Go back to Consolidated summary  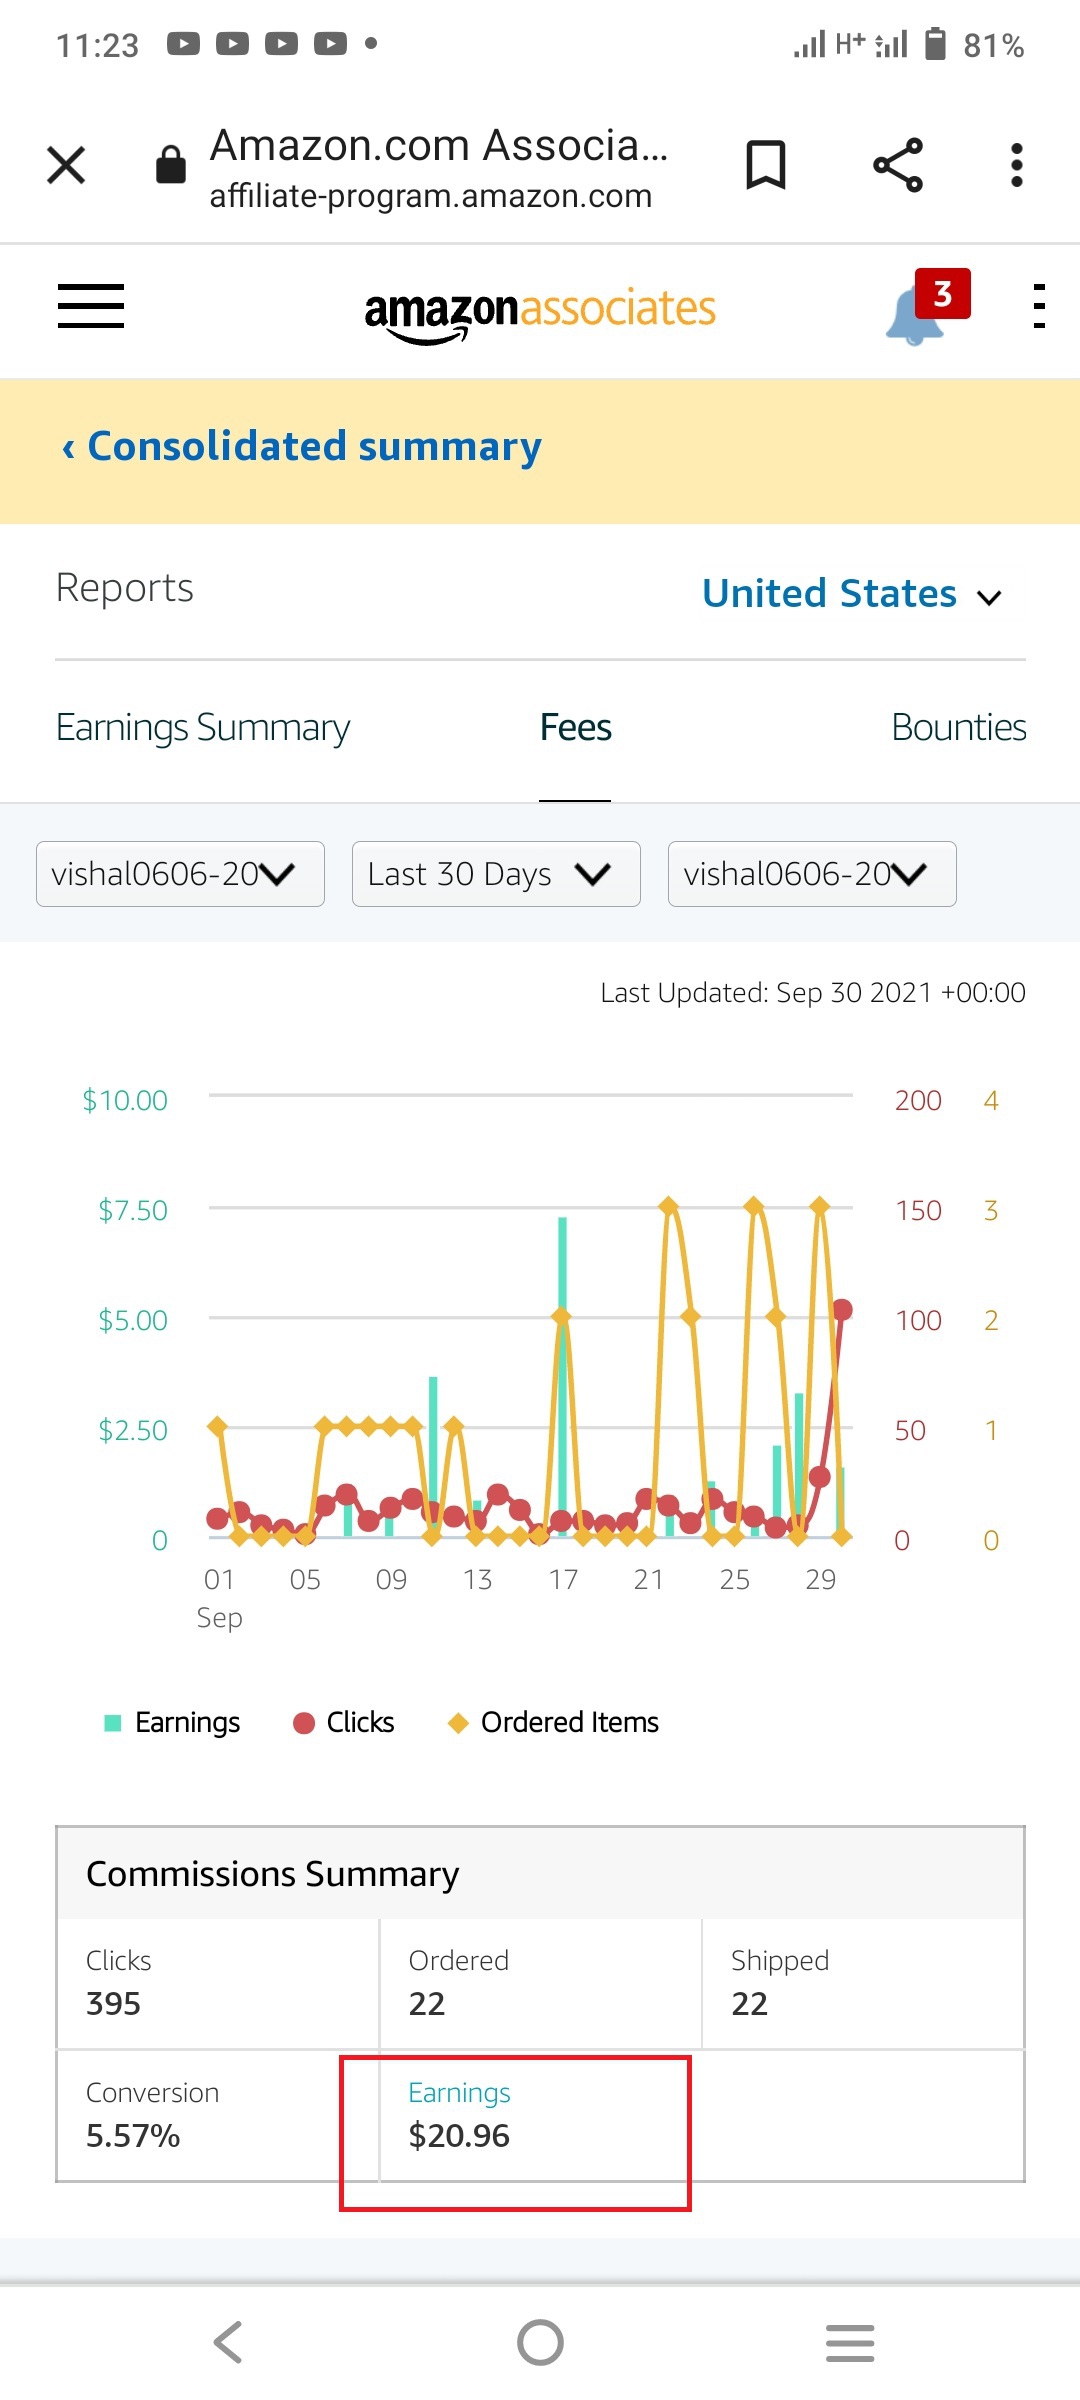click(x=302, y=446)
